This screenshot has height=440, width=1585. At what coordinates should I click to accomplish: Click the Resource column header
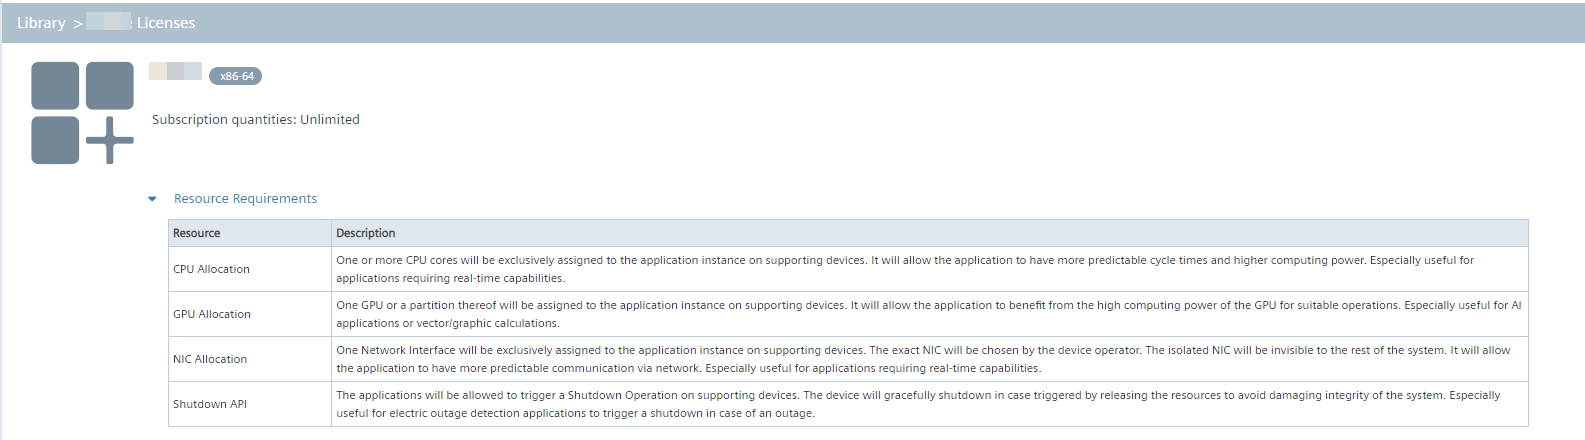tap(197, 233)
